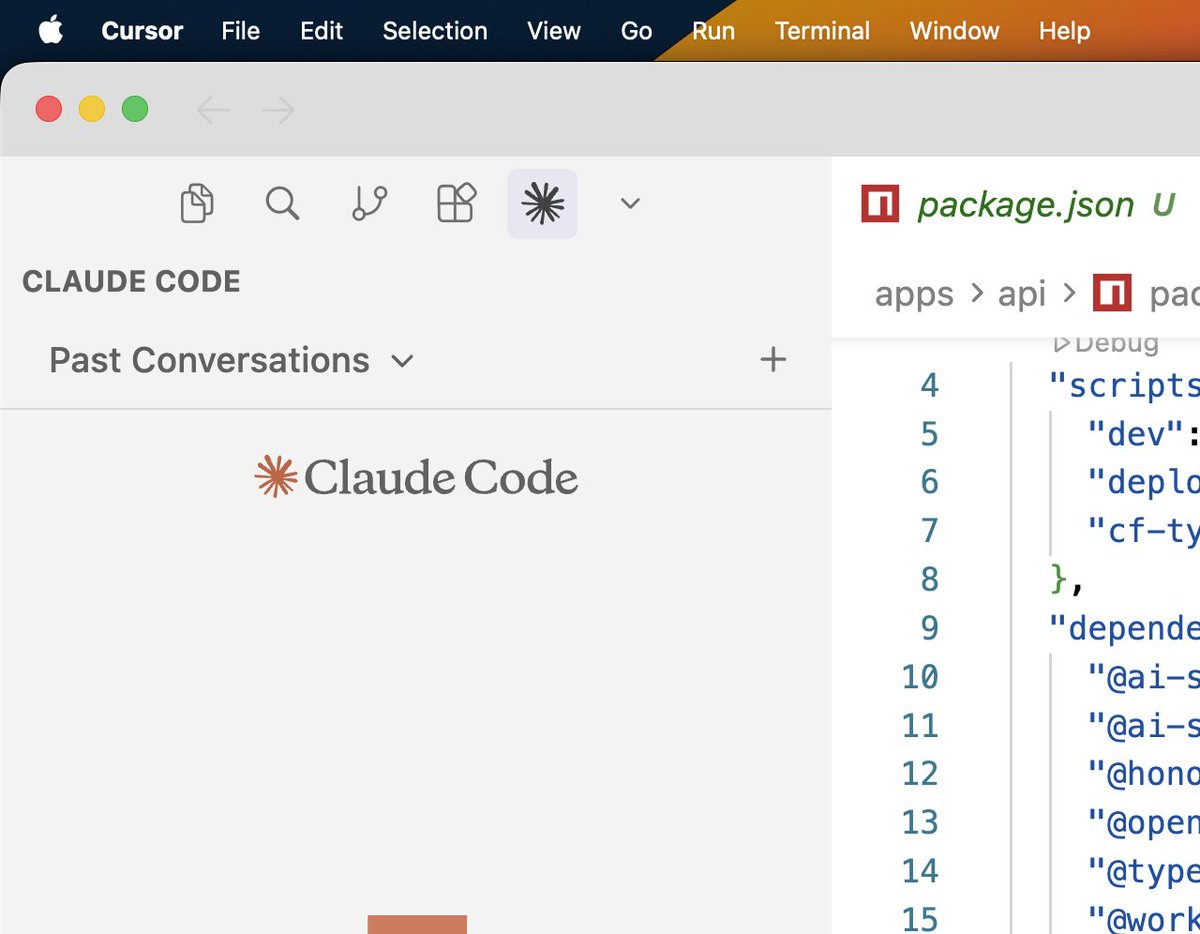The image size is (1200, 934).
Task: Click line number 12 in the gutter
Action: (x=920, y=774)
